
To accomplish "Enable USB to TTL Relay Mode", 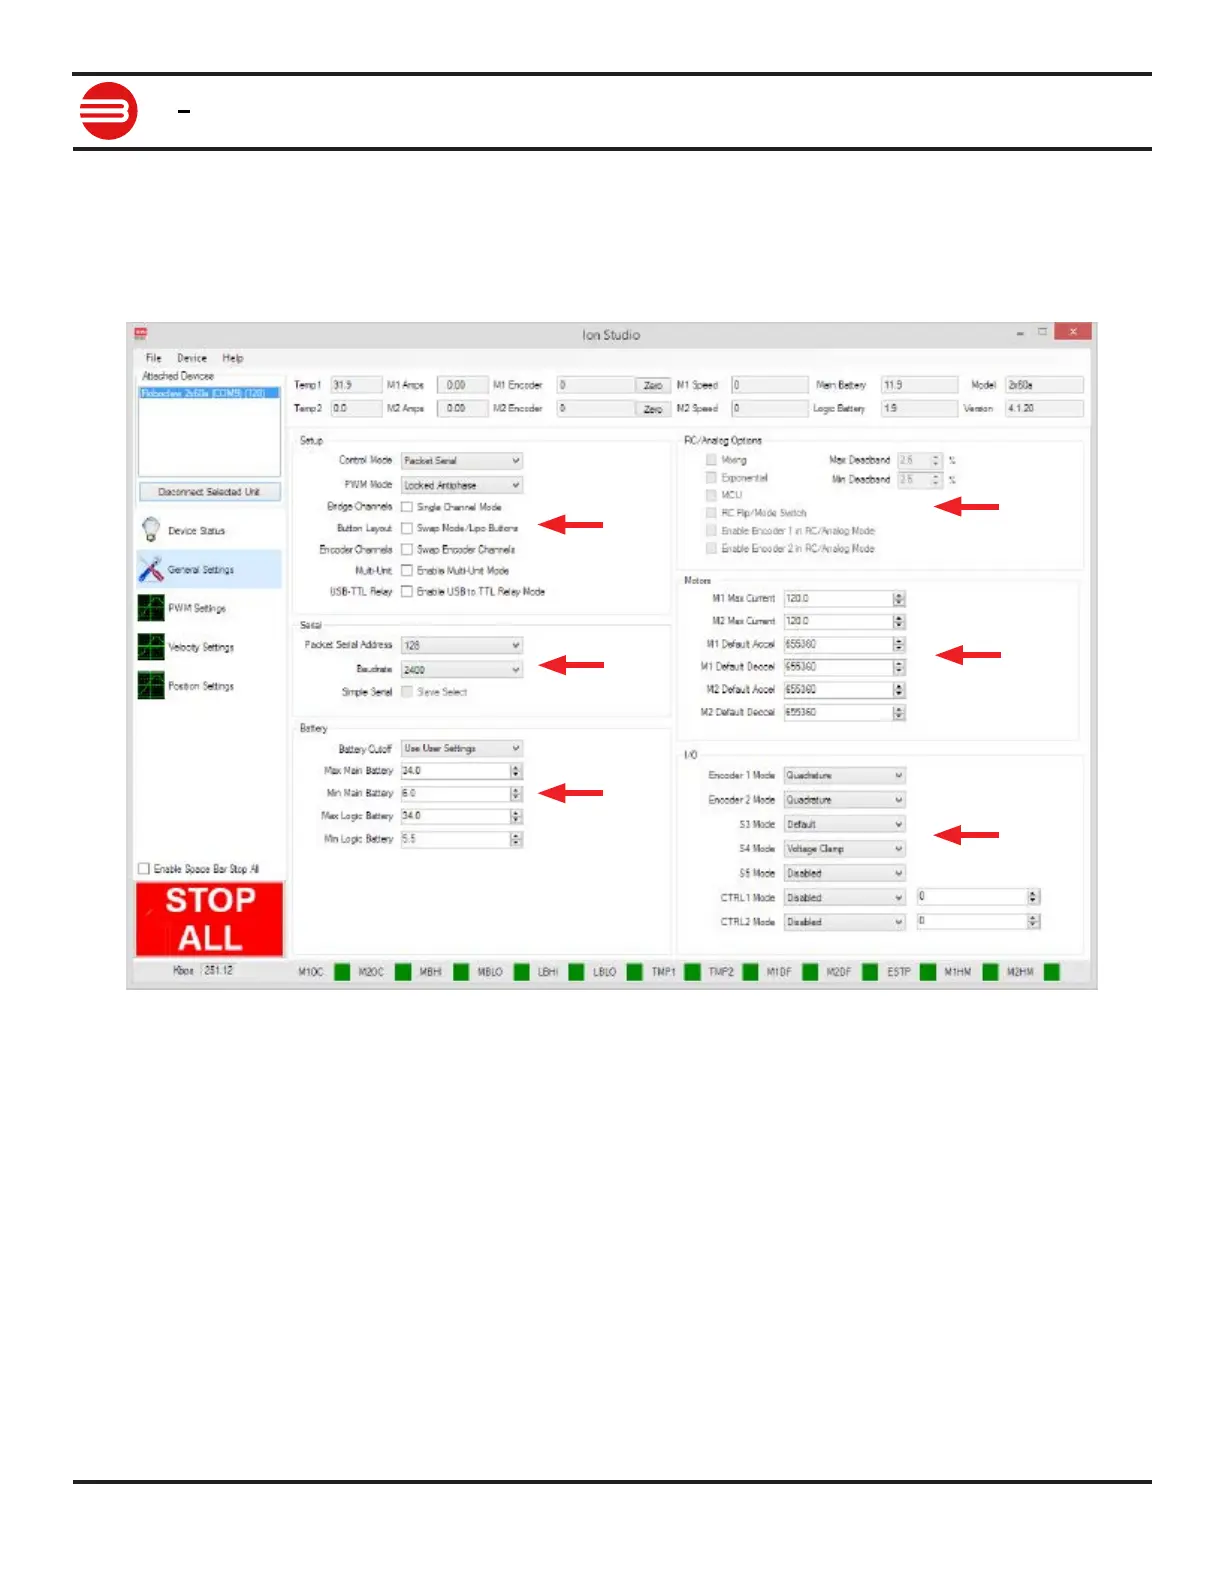I will point(407,591).
